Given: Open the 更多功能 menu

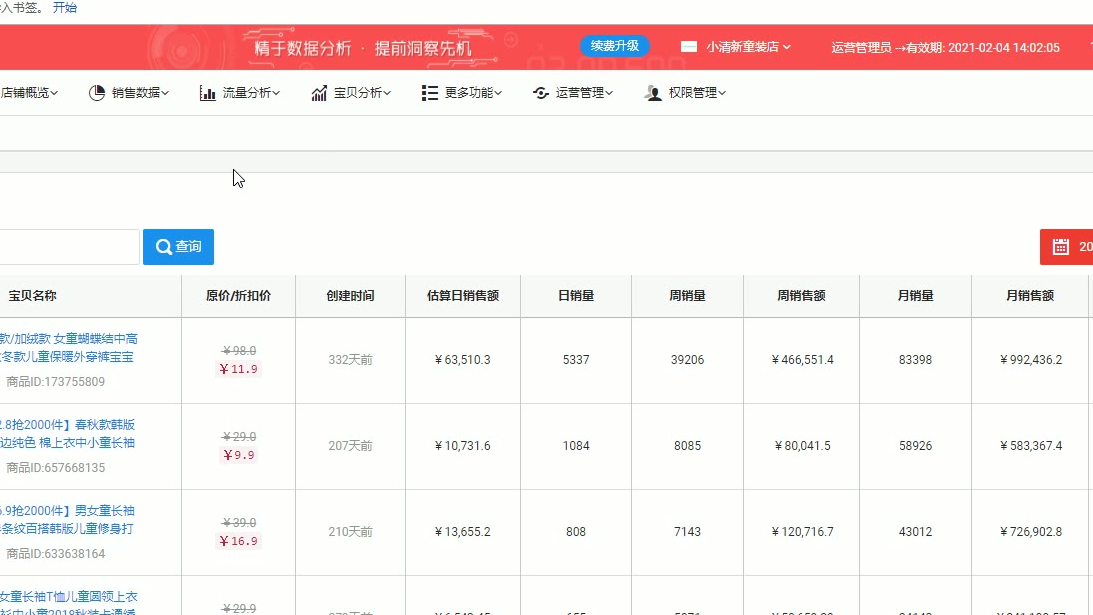Looking at the screenshot, I should [x=473, y=93].
